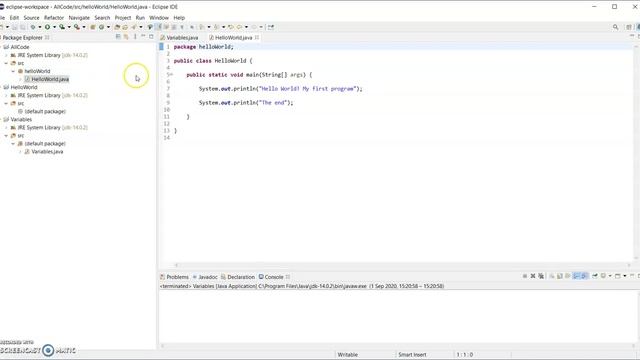The width and height of the screenshot is (640, 360).
Task: Open the New Java Class dropdown arrow
Action: click(108, 27)
